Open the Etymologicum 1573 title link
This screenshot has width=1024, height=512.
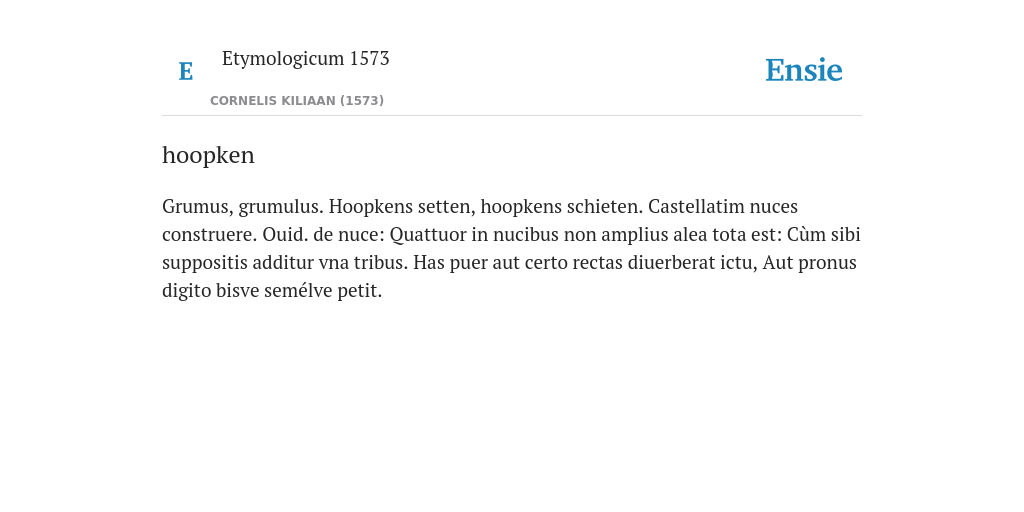(x=306, y=58)
